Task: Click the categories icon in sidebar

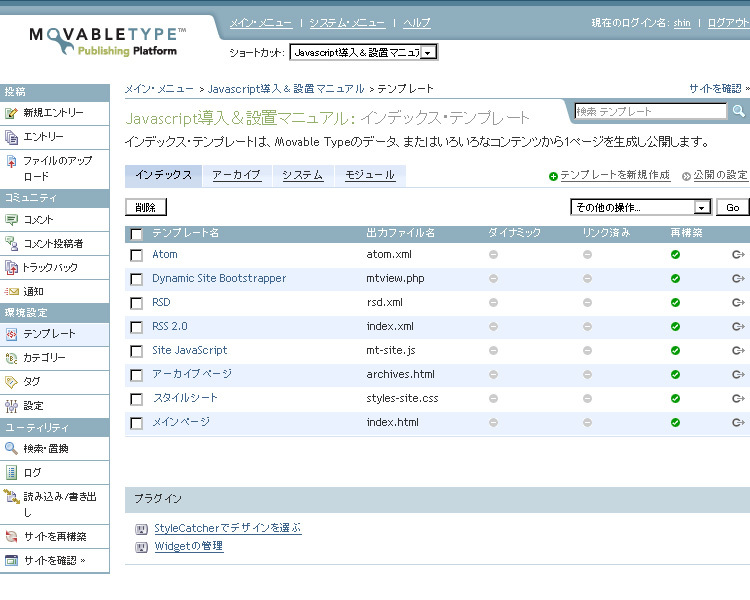Action: tap(11, 358)
